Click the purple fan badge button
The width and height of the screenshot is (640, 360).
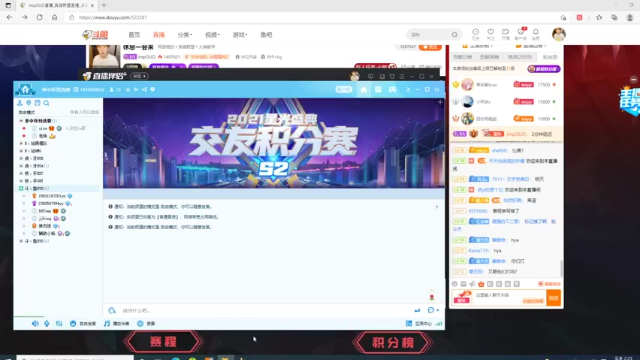click(x=543, y=69)
